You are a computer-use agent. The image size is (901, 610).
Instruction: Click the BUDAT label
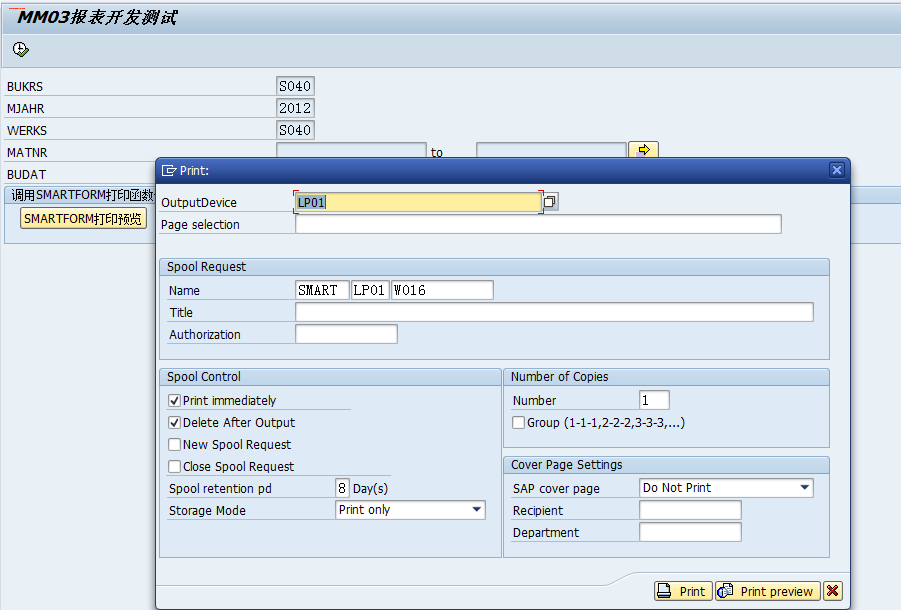(x=26, y=175)
